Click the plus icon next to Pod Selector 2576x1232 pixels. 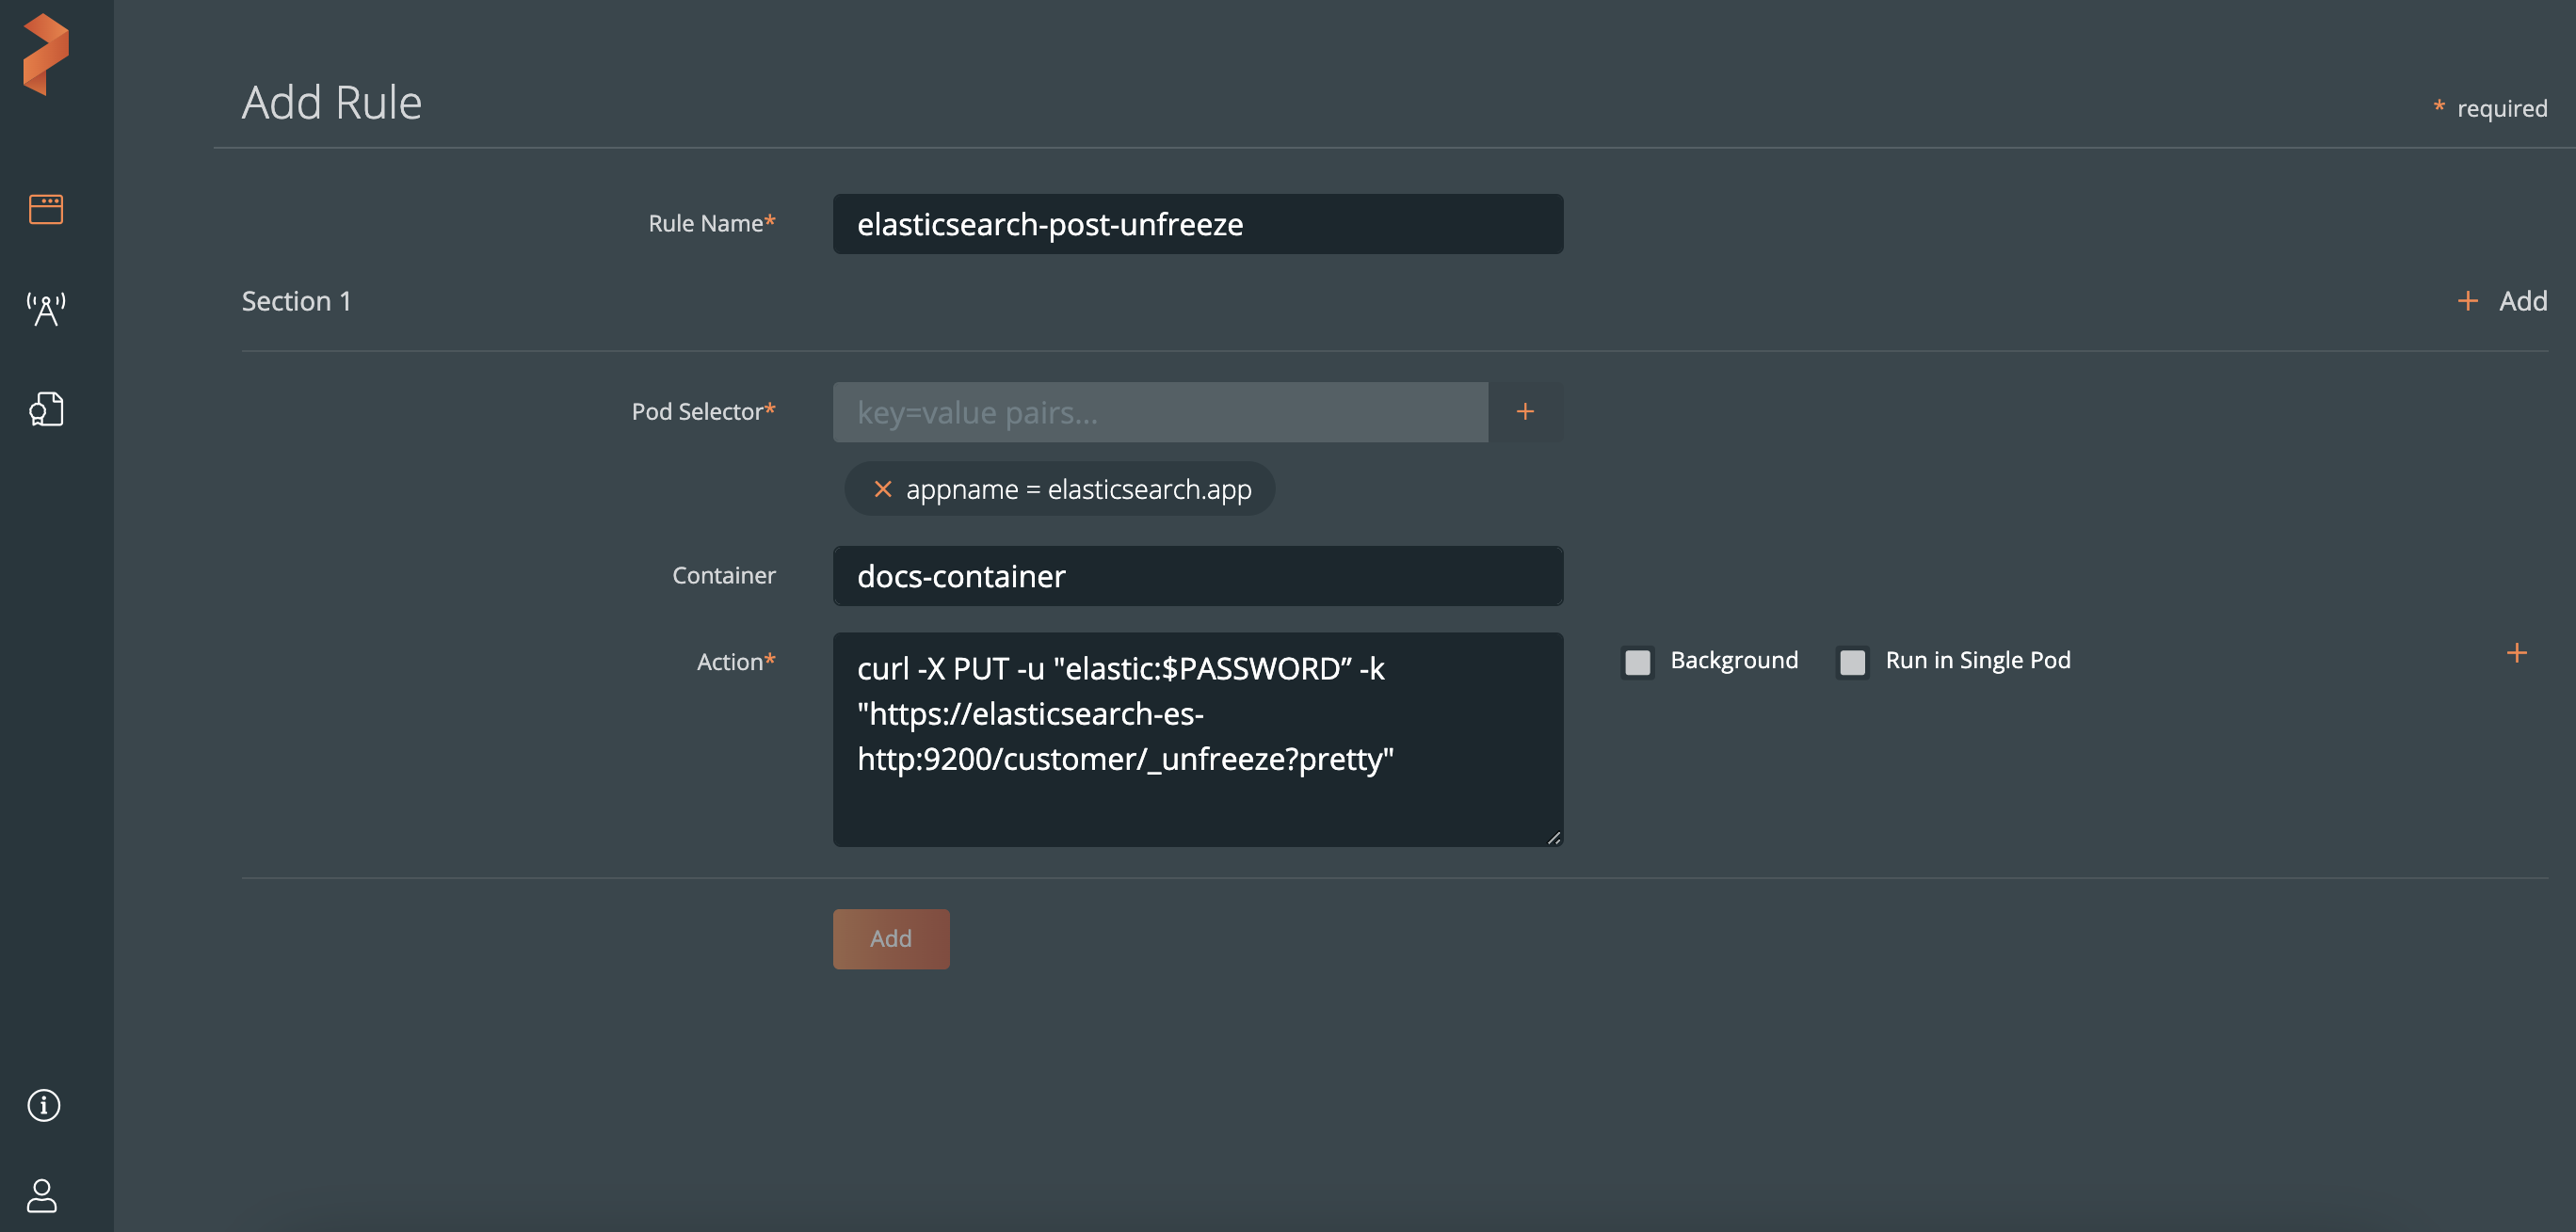click(x=1524, y=410)
